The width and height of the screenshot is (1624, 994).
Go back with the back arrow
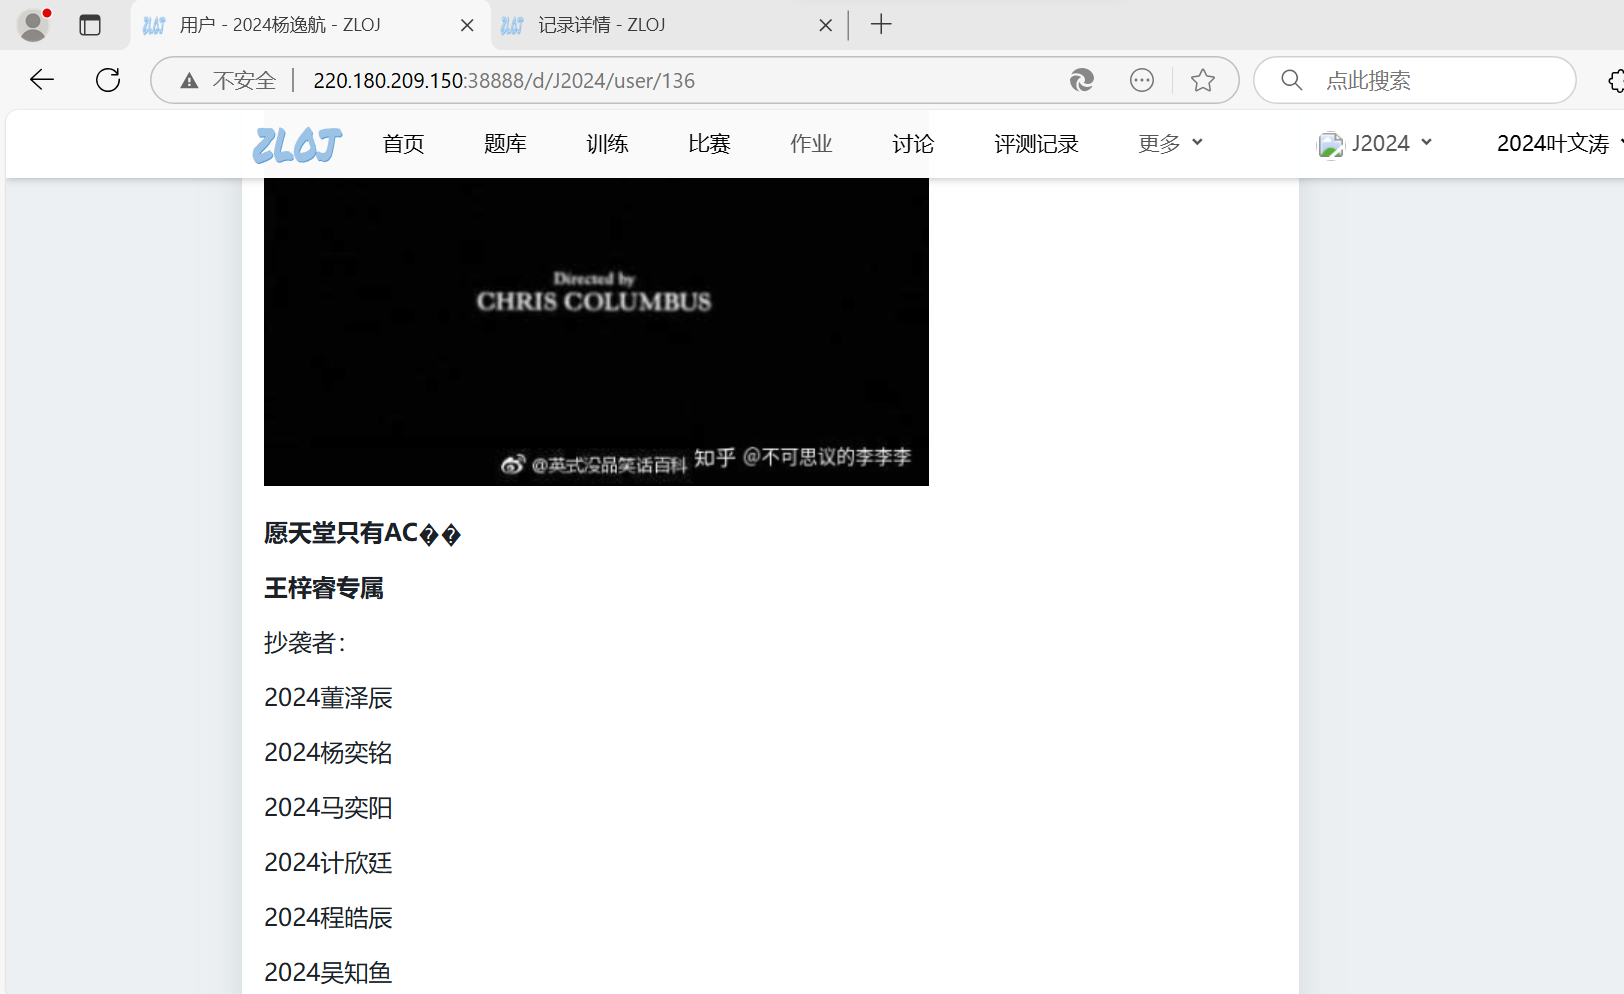tap(41, 80)
